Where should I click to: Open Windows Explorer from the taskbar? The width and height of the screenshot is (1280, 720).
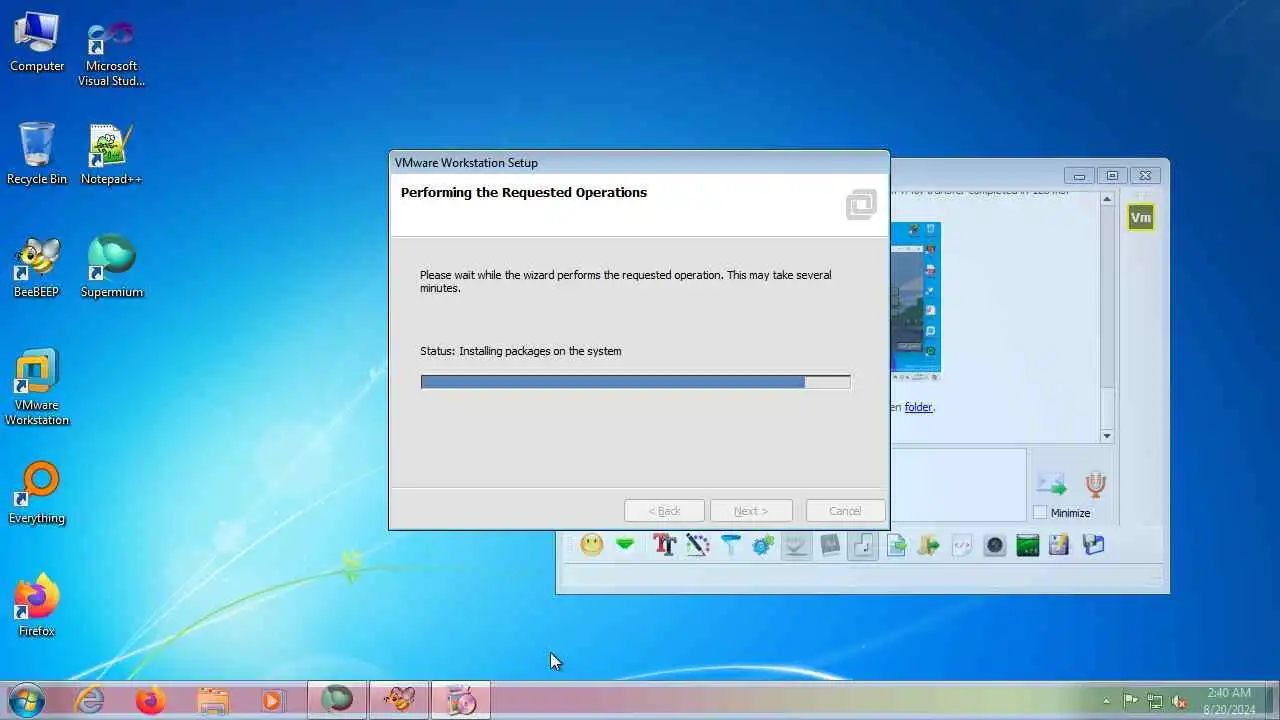[212, 700]
